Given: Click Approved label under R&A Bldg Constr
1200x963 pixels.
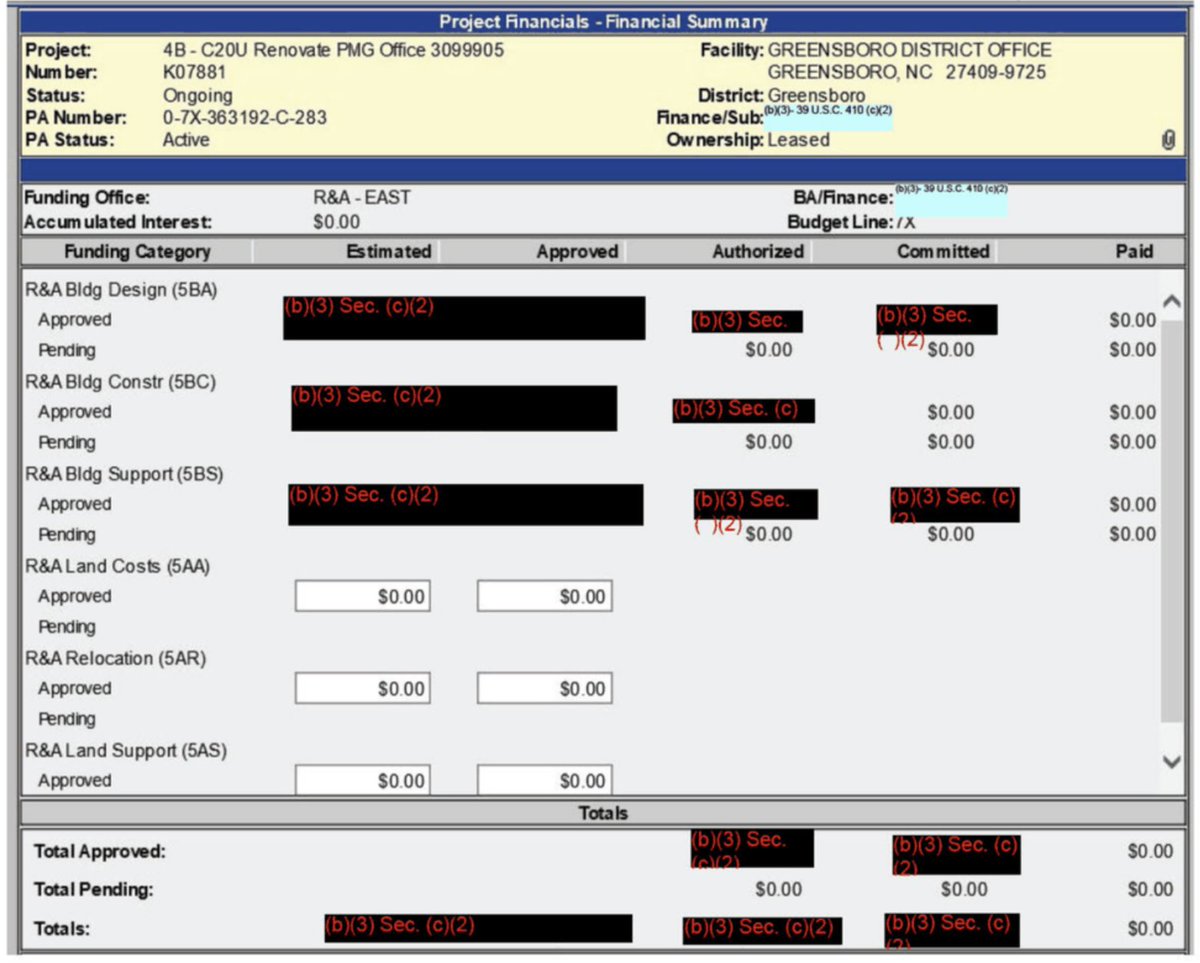Looking at the screenshot, I should (75, 412).
